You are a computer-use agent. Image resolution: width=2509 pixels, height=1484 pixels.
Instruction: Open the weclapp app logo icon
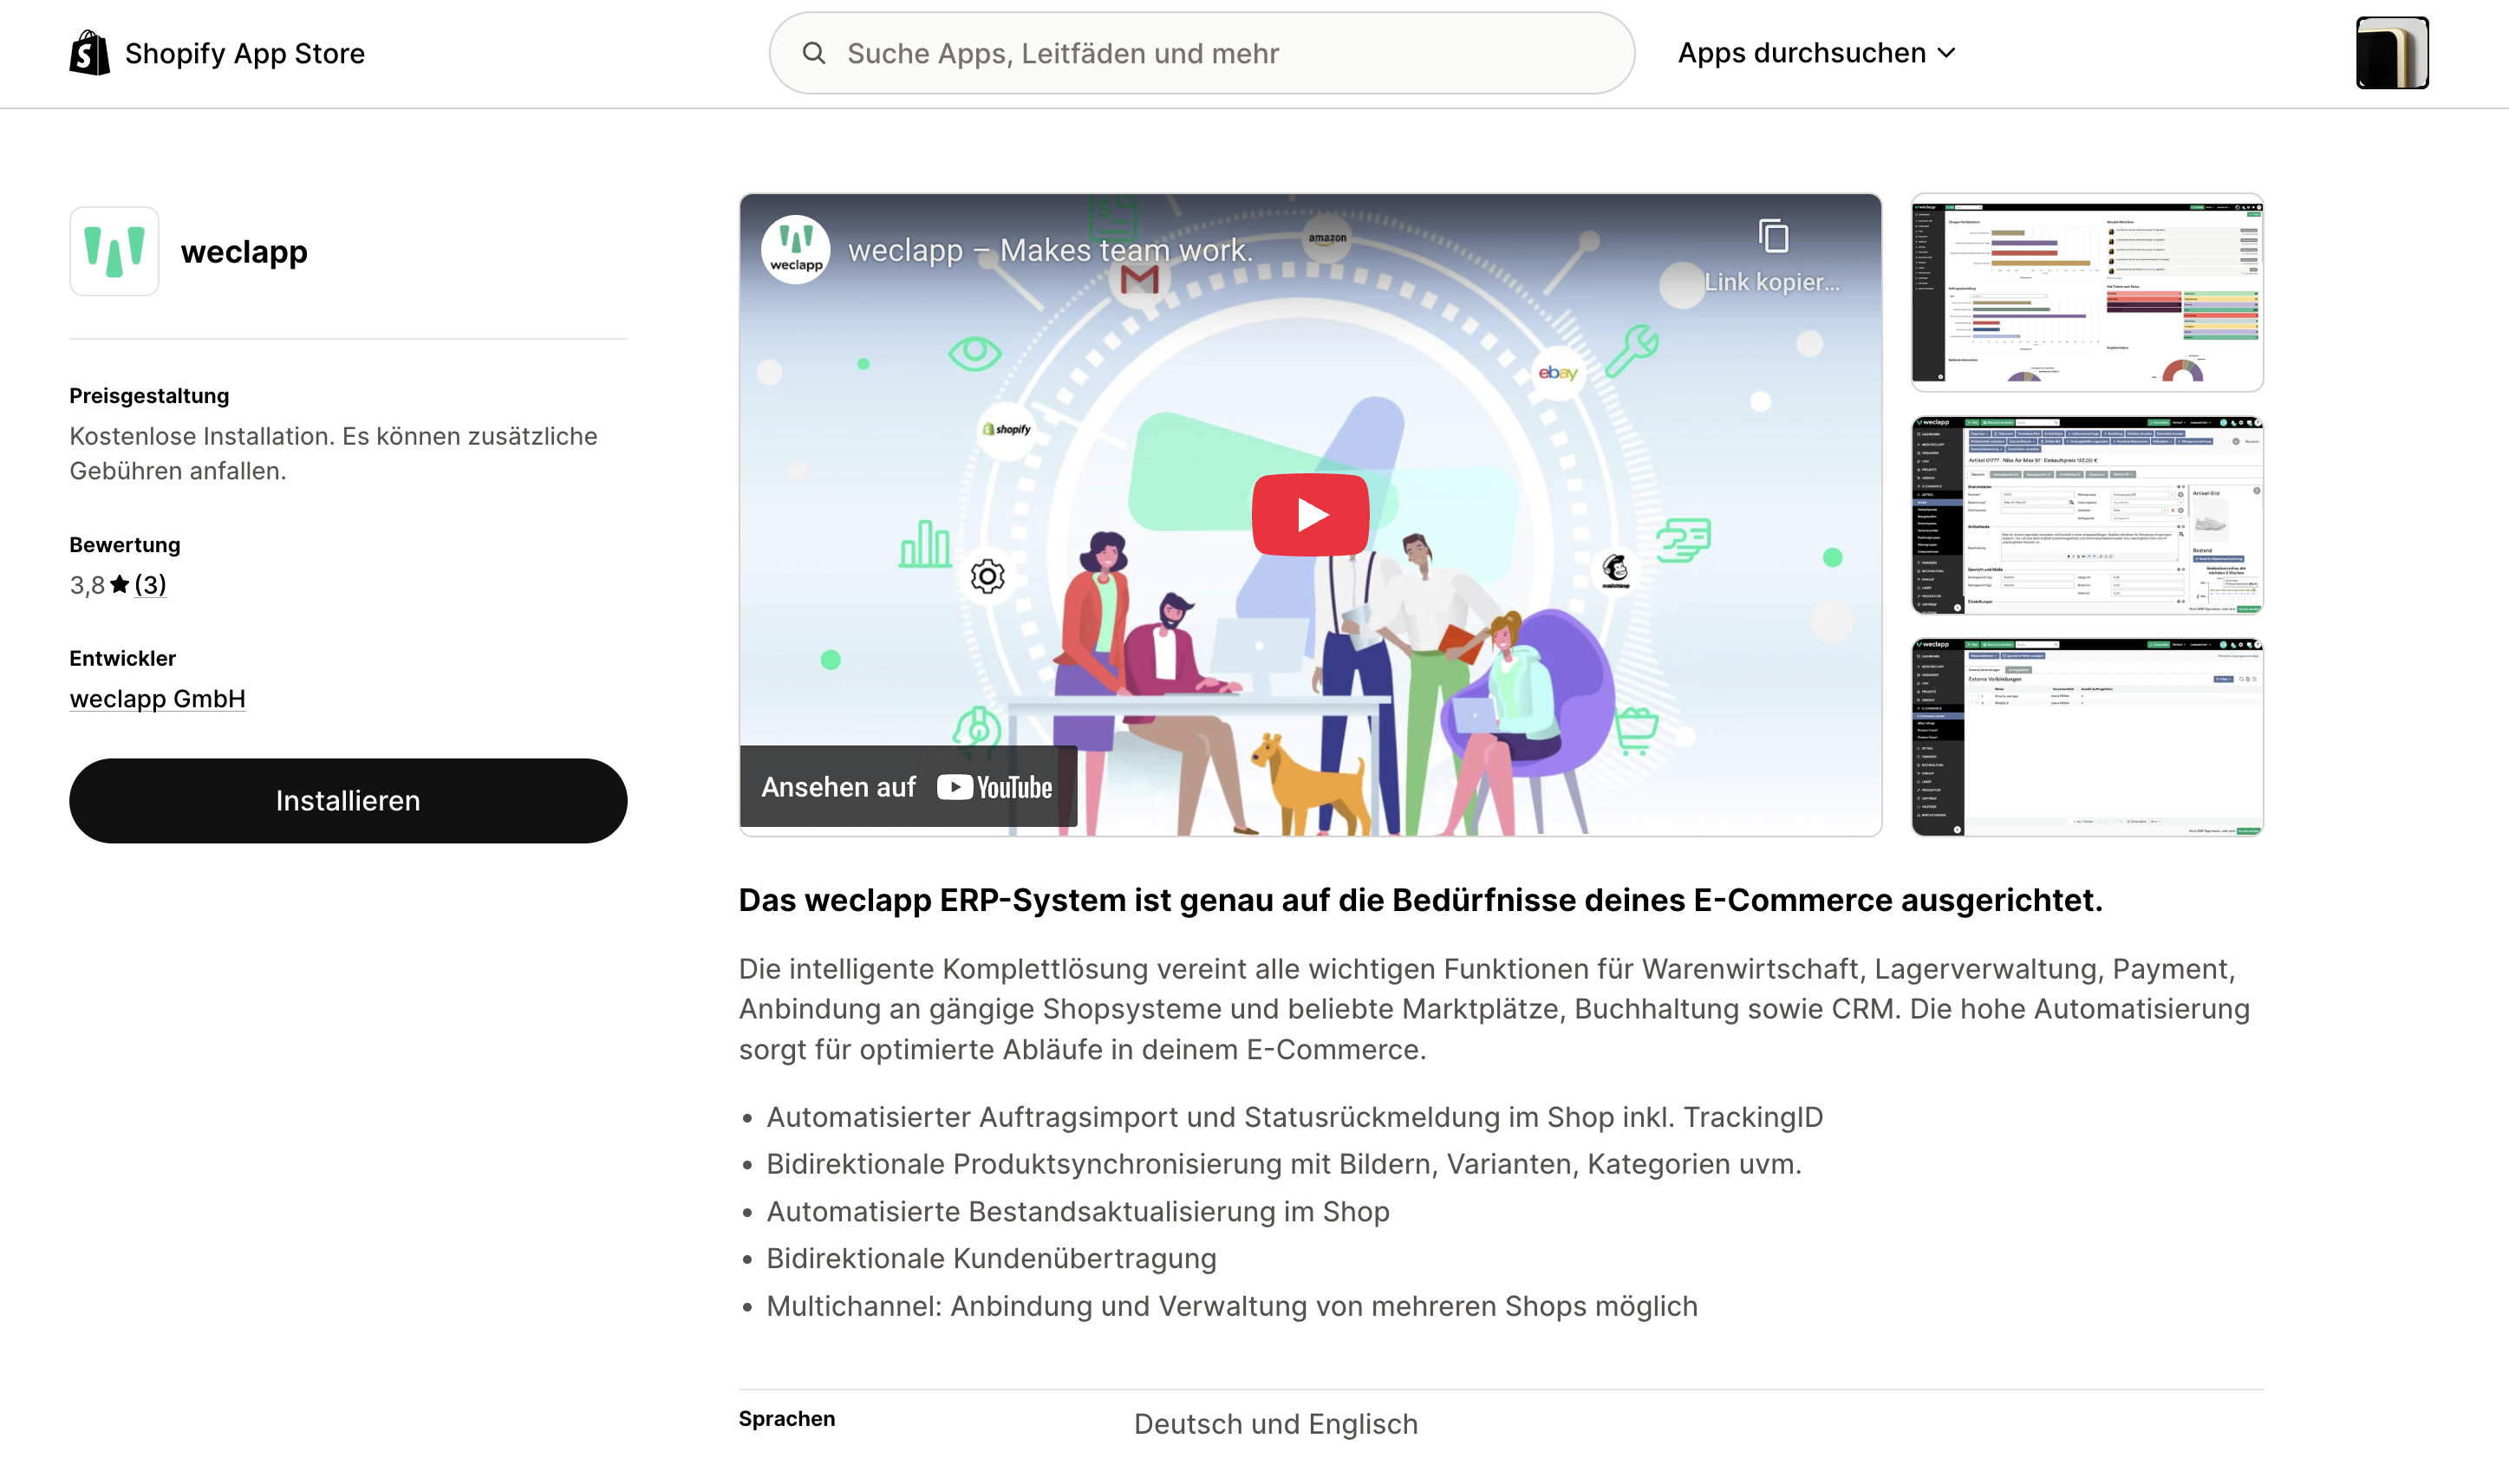(x=114, y=251)
